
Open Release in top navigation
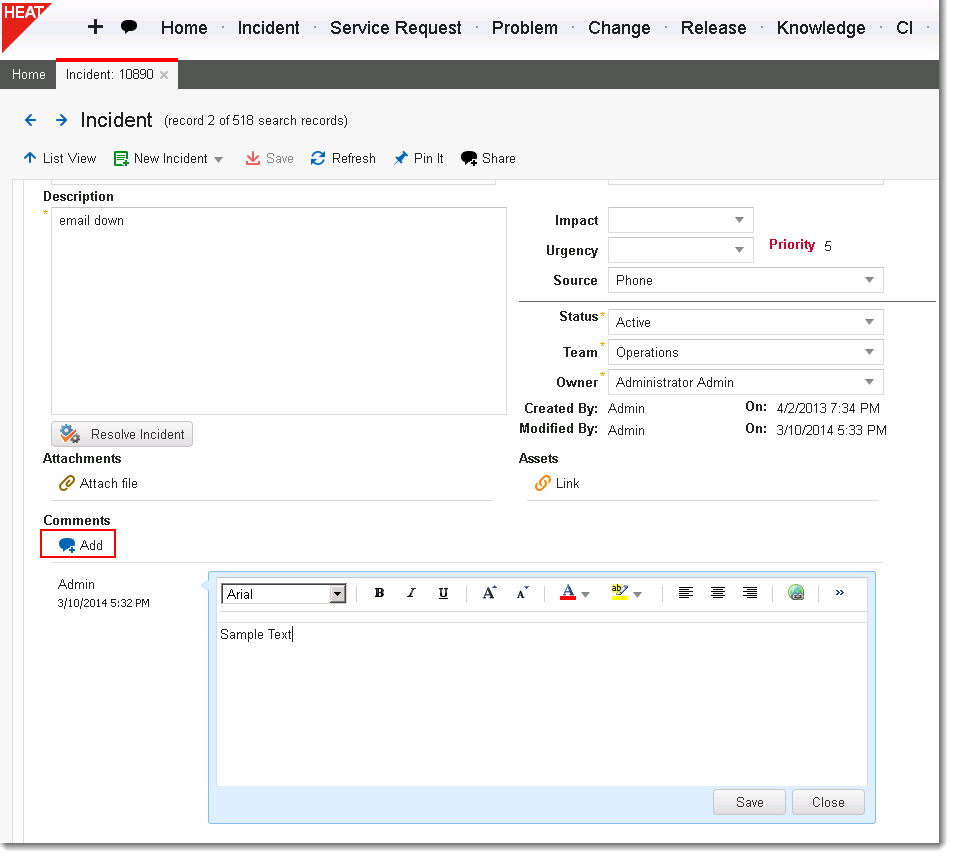point(713,28)
